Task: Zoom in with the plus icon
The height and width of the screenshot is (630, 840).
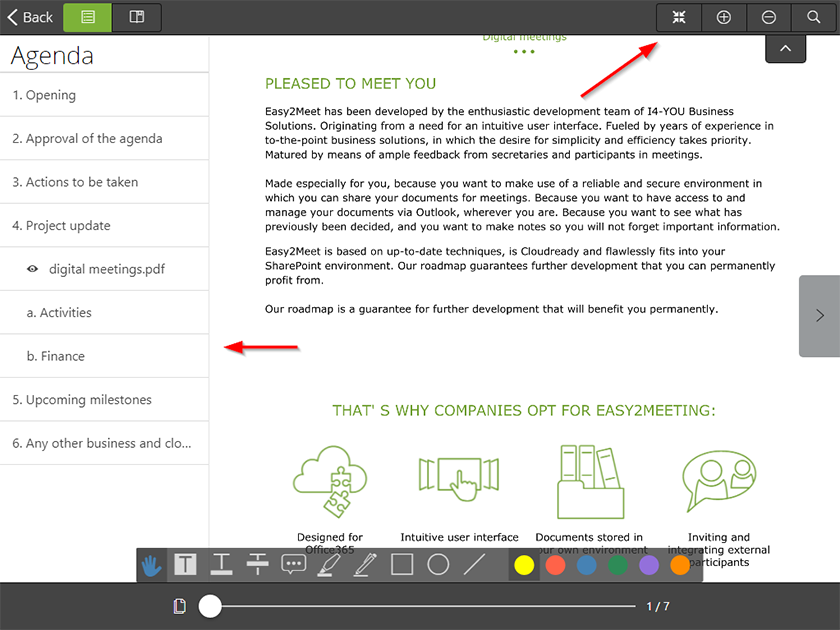Action: 724,17
